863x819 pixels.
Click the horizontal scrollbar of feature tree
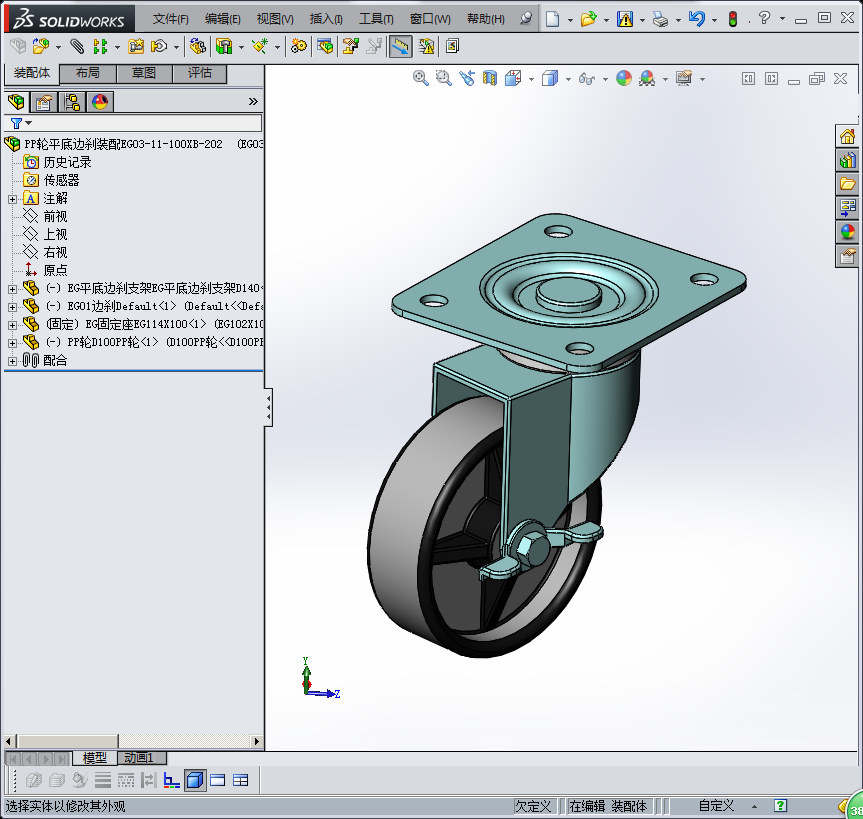click(x=132, y=741)
